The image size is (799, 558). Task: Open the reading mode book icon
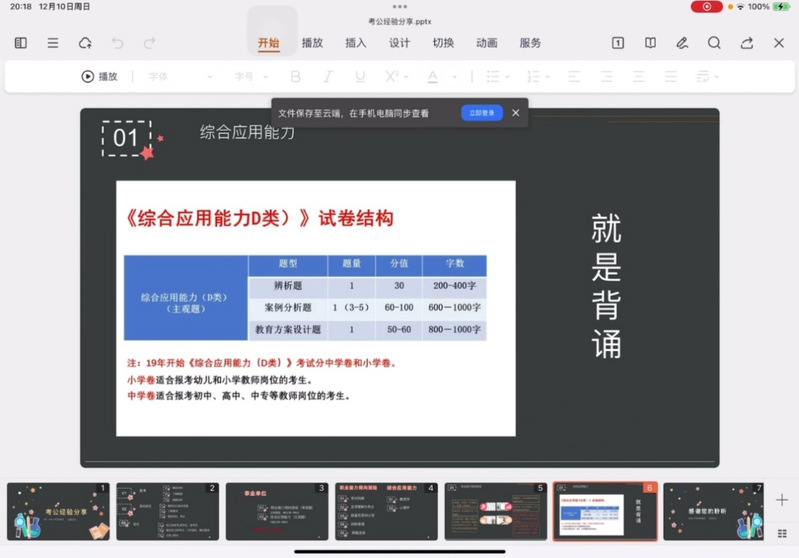650,43
